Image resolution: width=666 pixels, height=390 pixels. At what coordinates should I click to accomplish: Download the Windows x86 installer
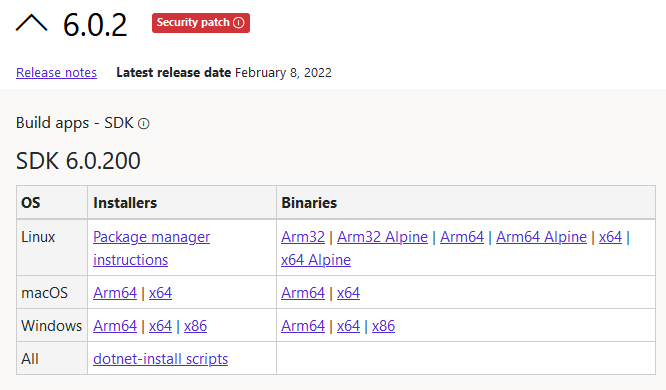coord(195,326)
